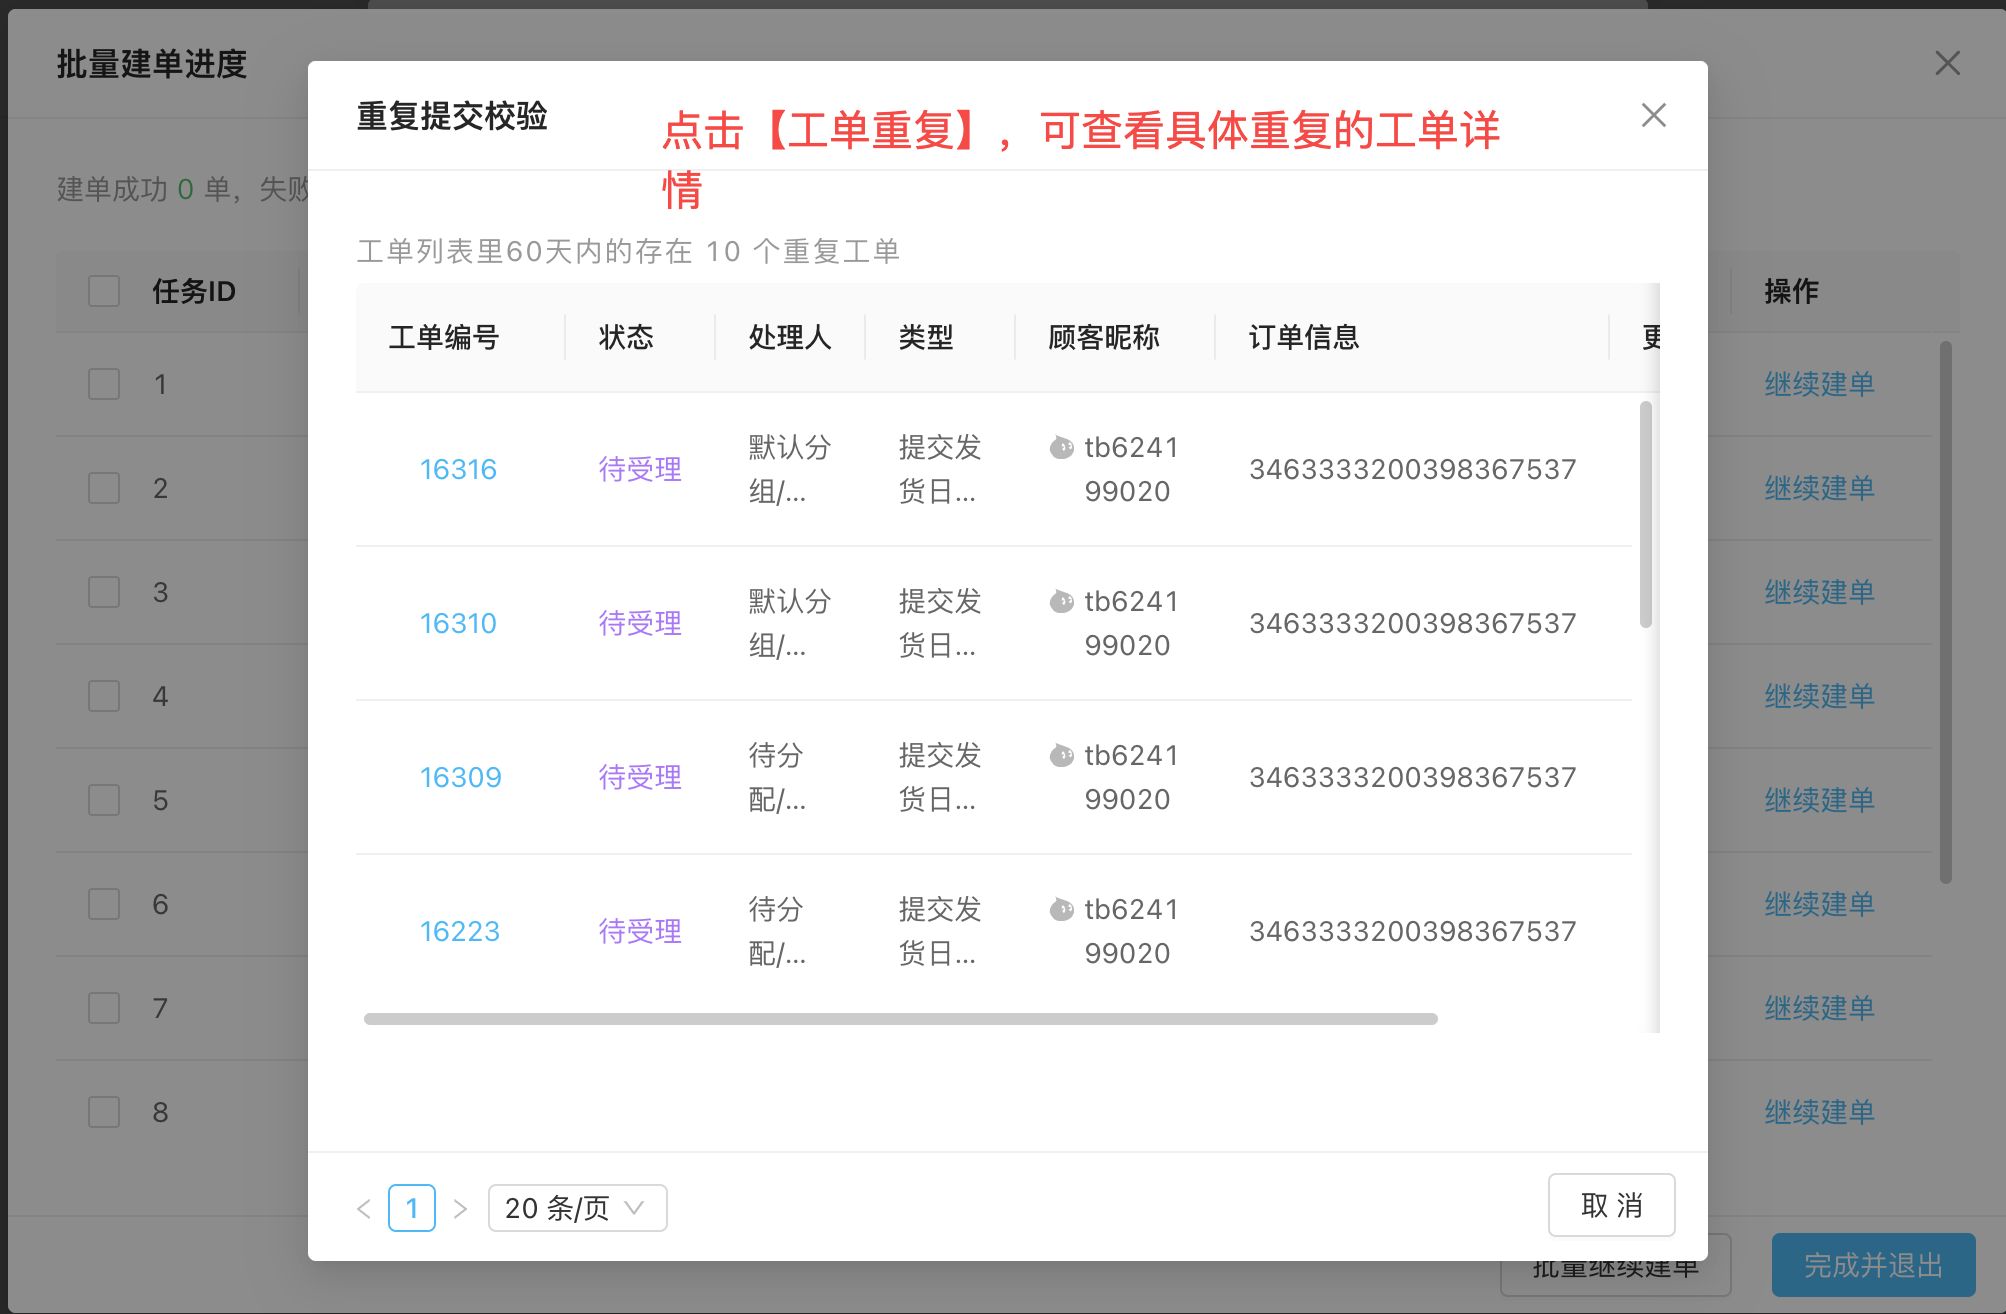Check the checkbox for task 6
Screen dimensions: 2006x1314
[x=104, y=904]
